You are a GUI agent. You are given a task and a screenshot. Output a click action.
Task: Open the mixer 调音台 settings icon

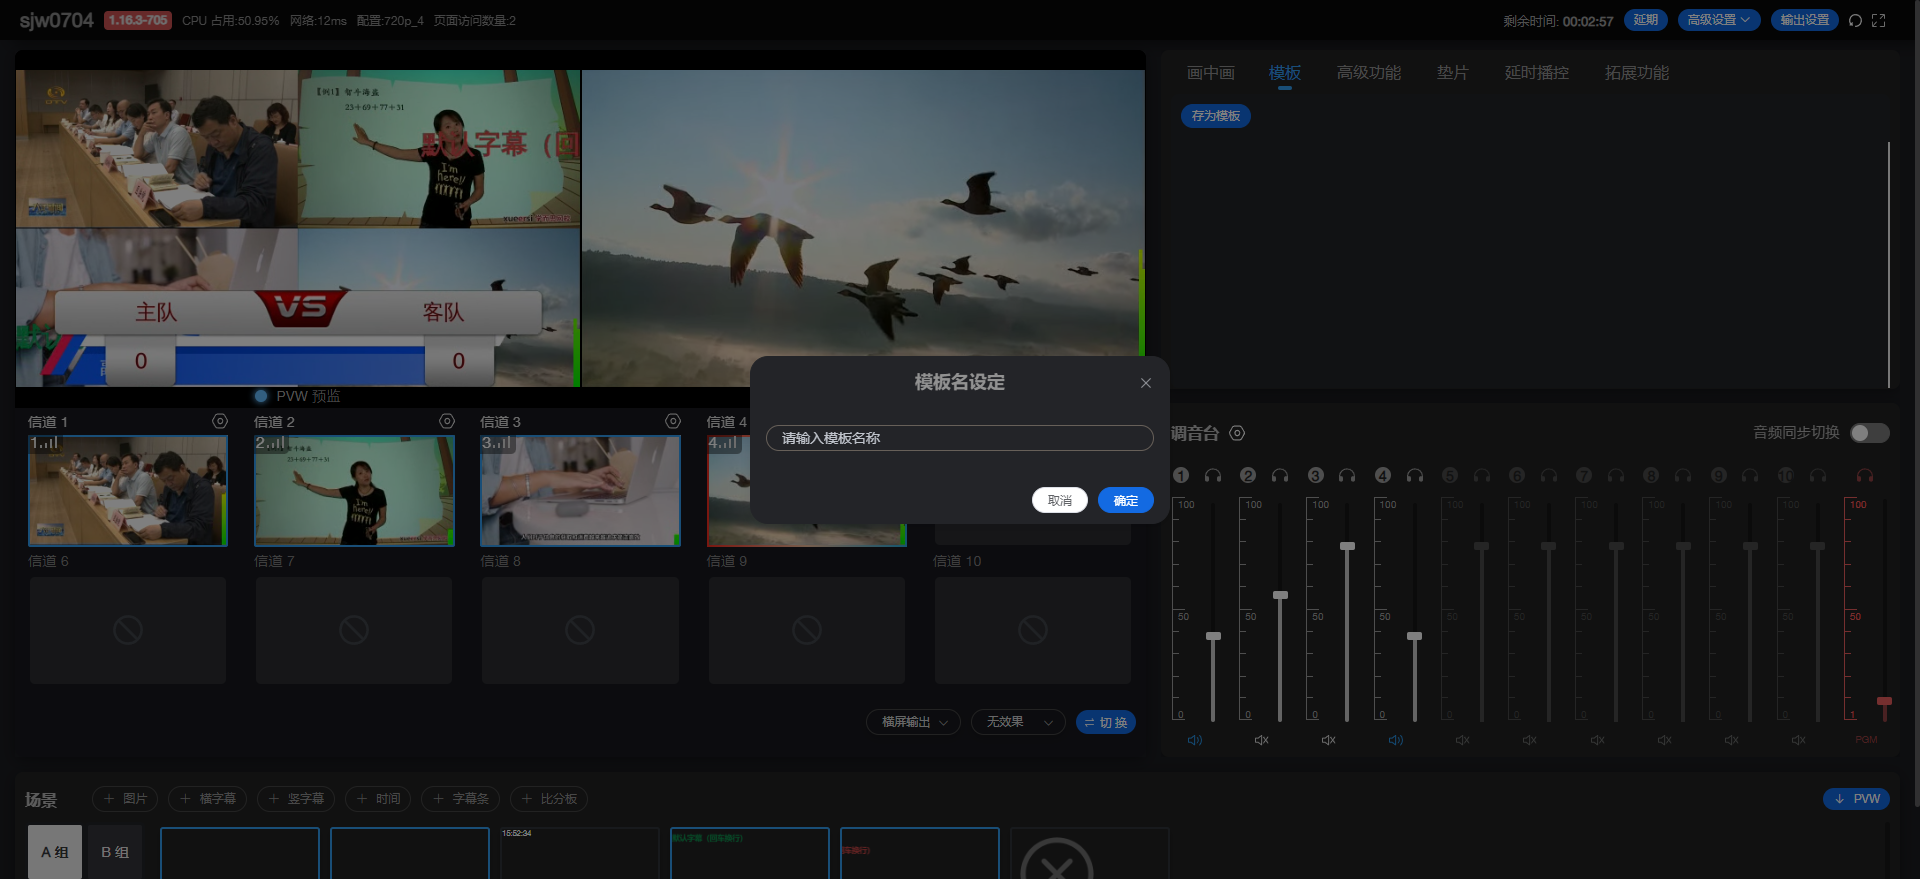point(1237,433)
